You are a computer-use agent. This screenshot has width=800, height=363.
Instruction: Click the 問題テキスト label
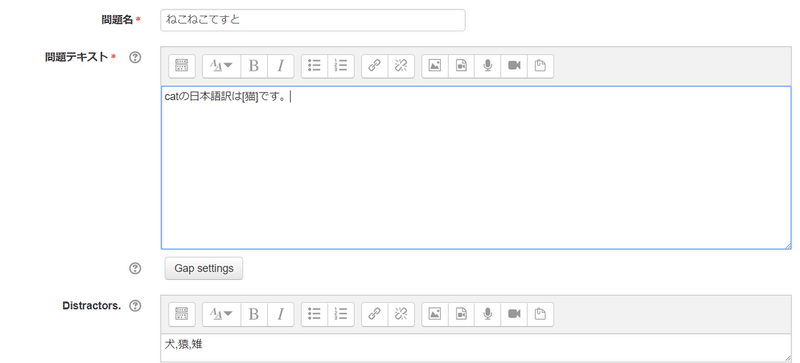tap(77, 57)
